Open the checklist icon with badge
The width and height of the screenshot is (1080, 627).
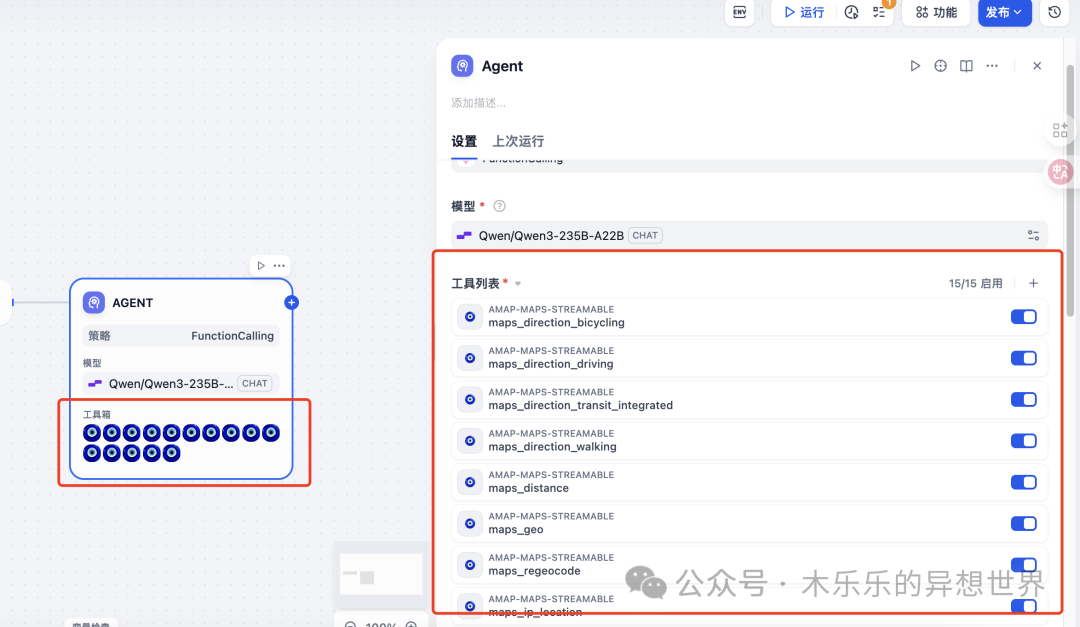coord(879,12)
